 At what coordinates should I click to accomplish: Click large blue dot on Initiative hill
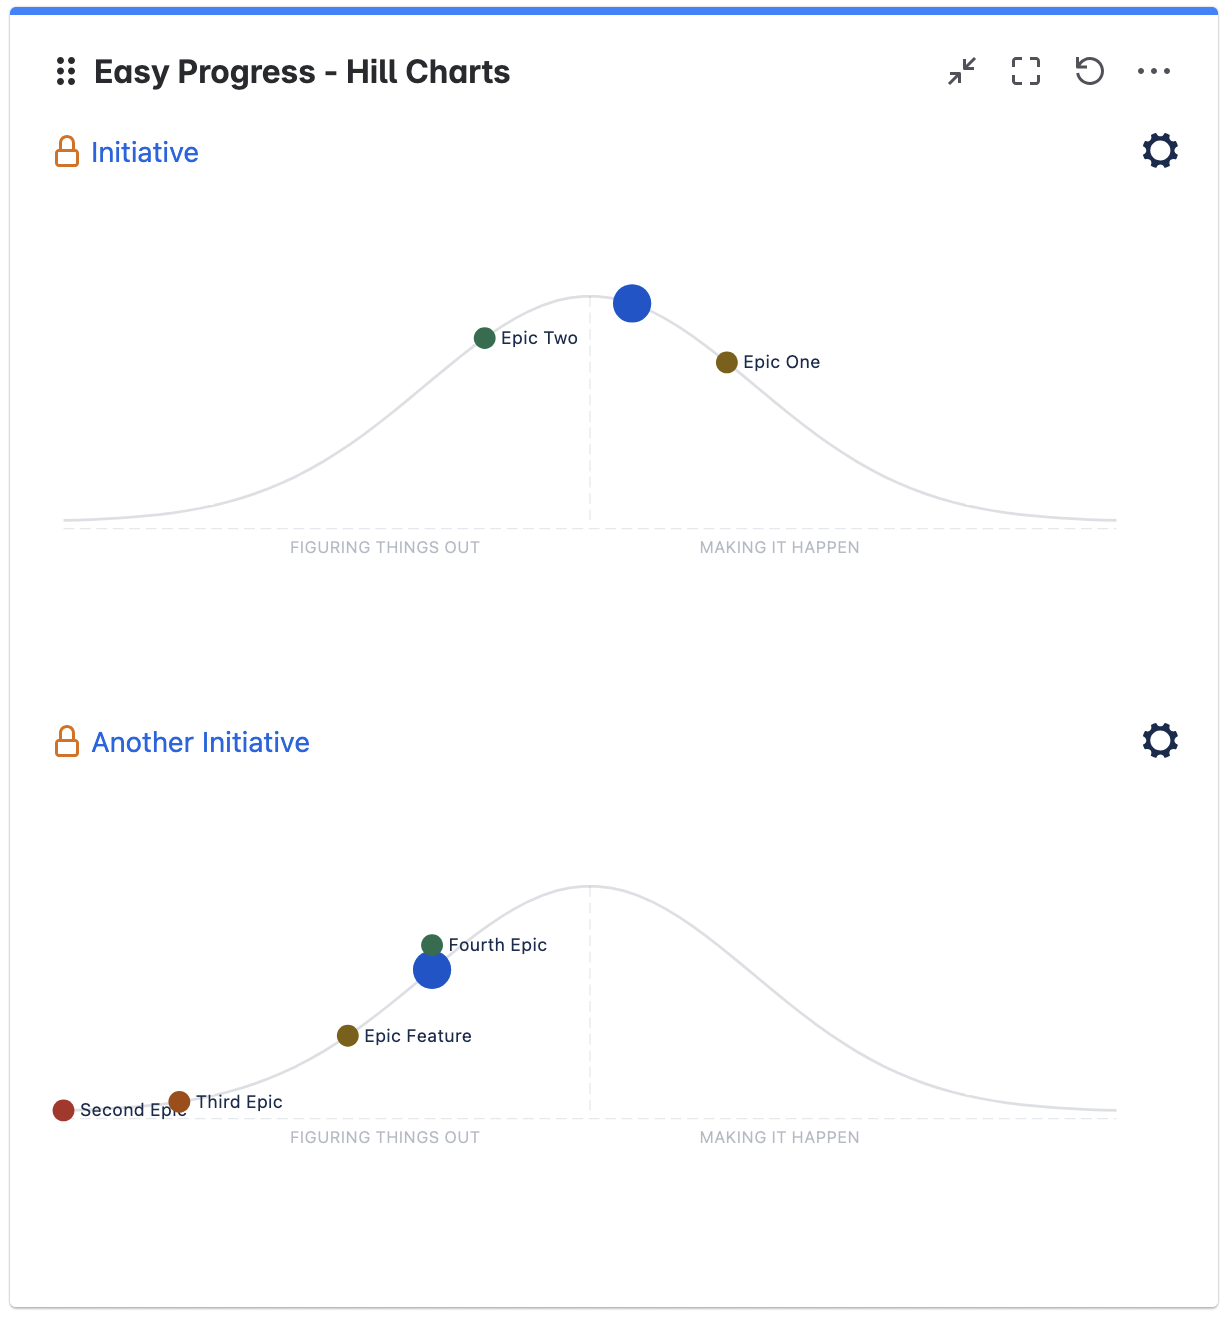tap(632, 303)
